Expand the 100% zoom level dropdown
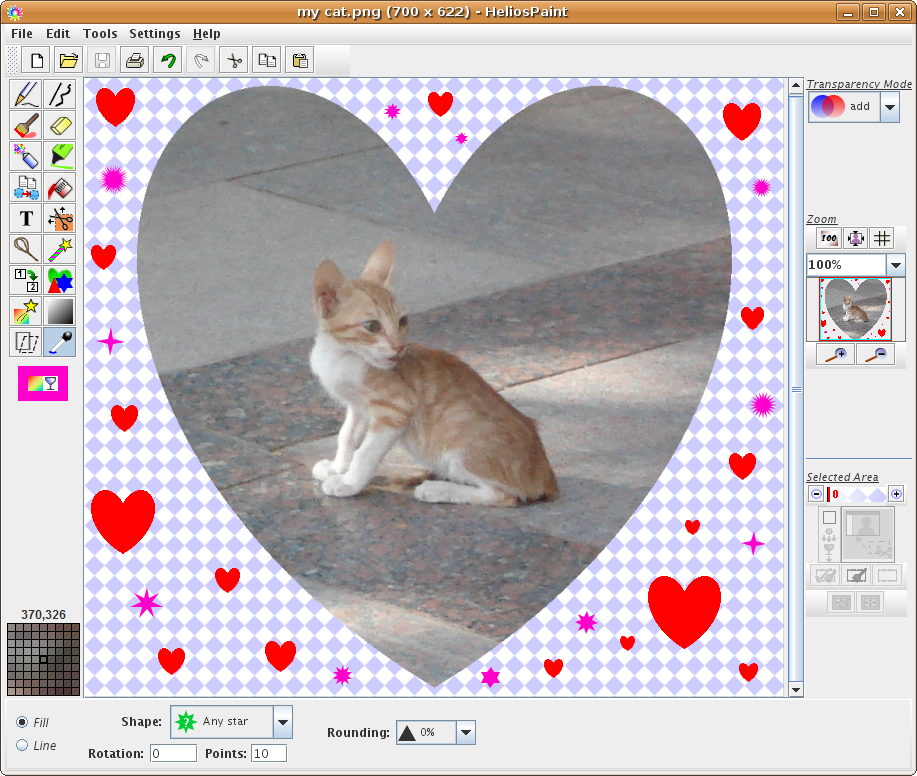 pos(895,265)
